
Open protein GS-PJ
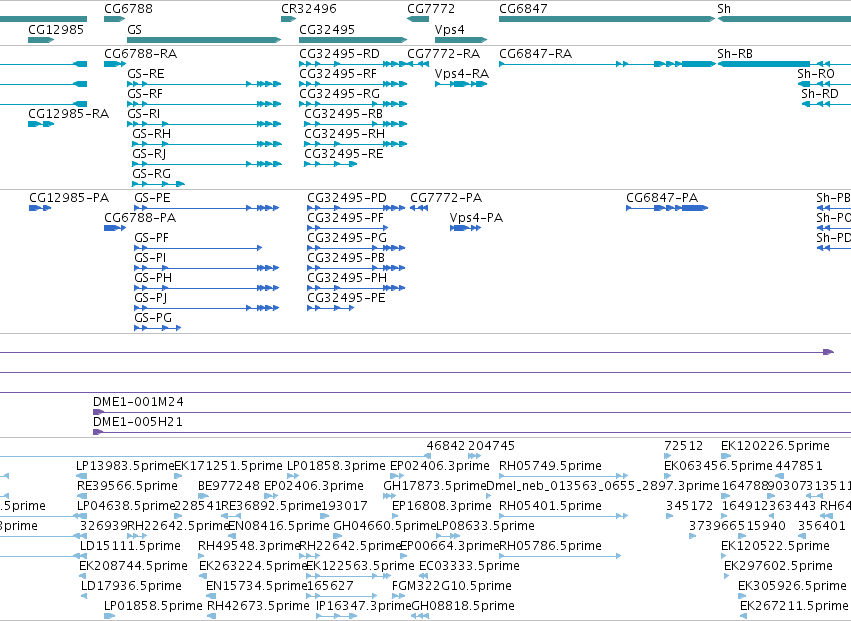click(x=150, y=299)
